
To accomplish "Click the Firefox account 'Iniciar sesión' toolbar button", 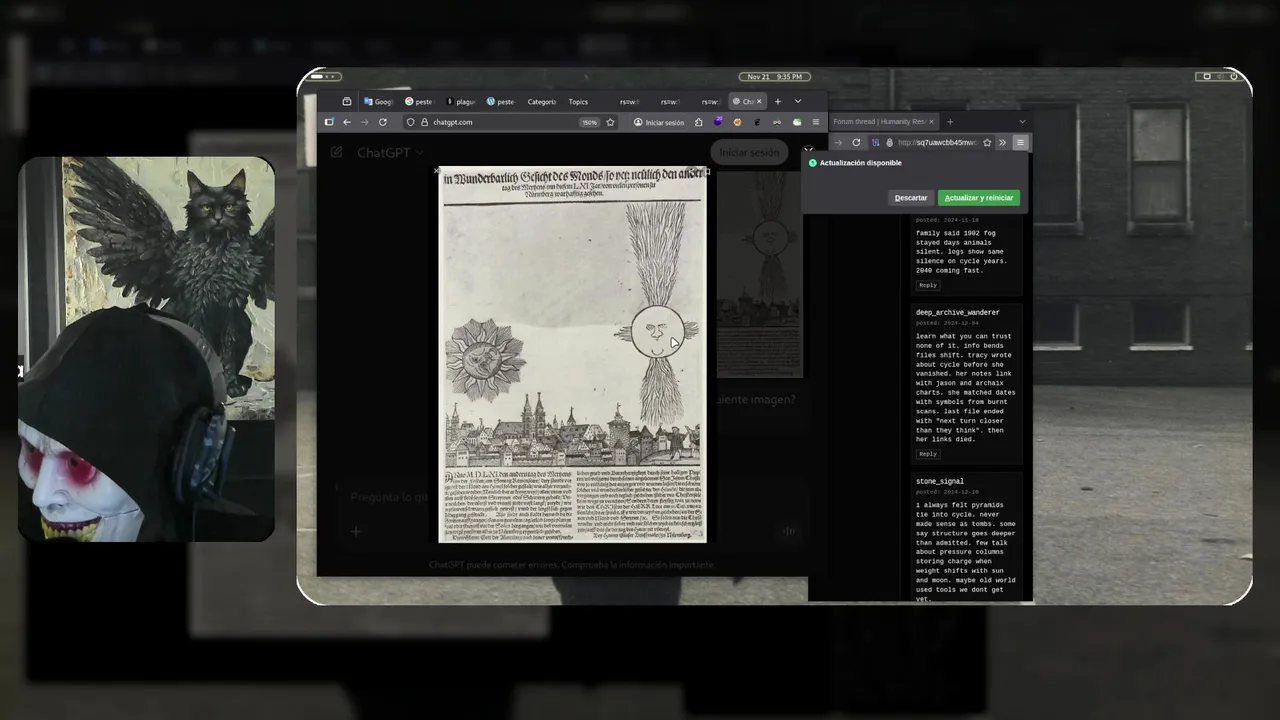I will [x=659, y=122].
